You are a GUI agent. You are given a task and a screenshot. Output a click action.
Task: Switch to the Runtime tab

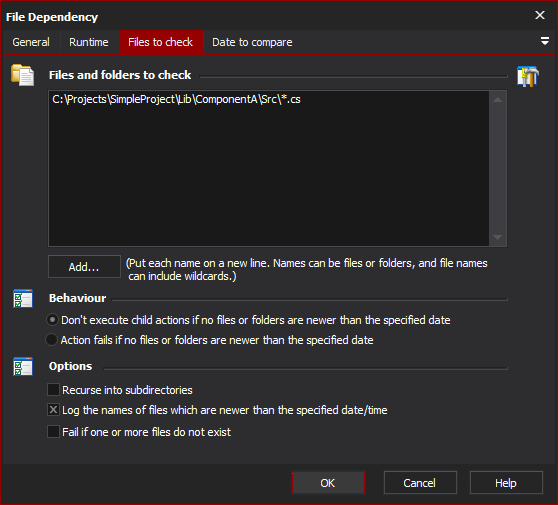pyautogui.click(x=89, y=42)
